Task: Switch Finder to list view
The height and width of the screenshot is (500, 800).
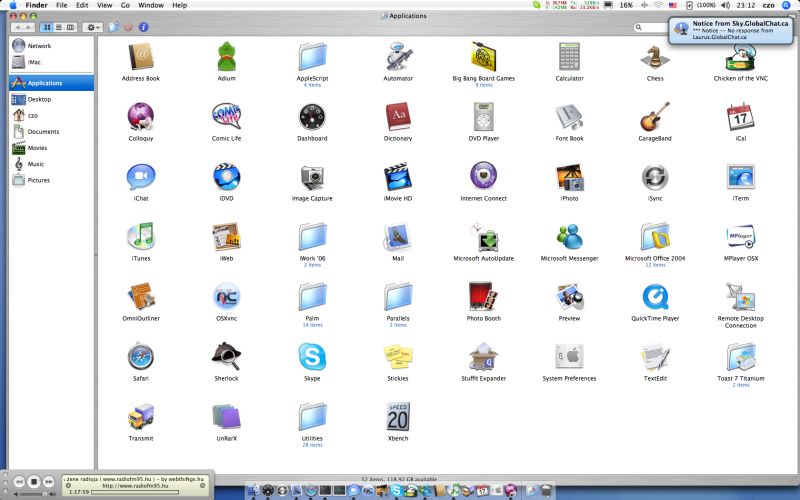Action: [59, 27]
